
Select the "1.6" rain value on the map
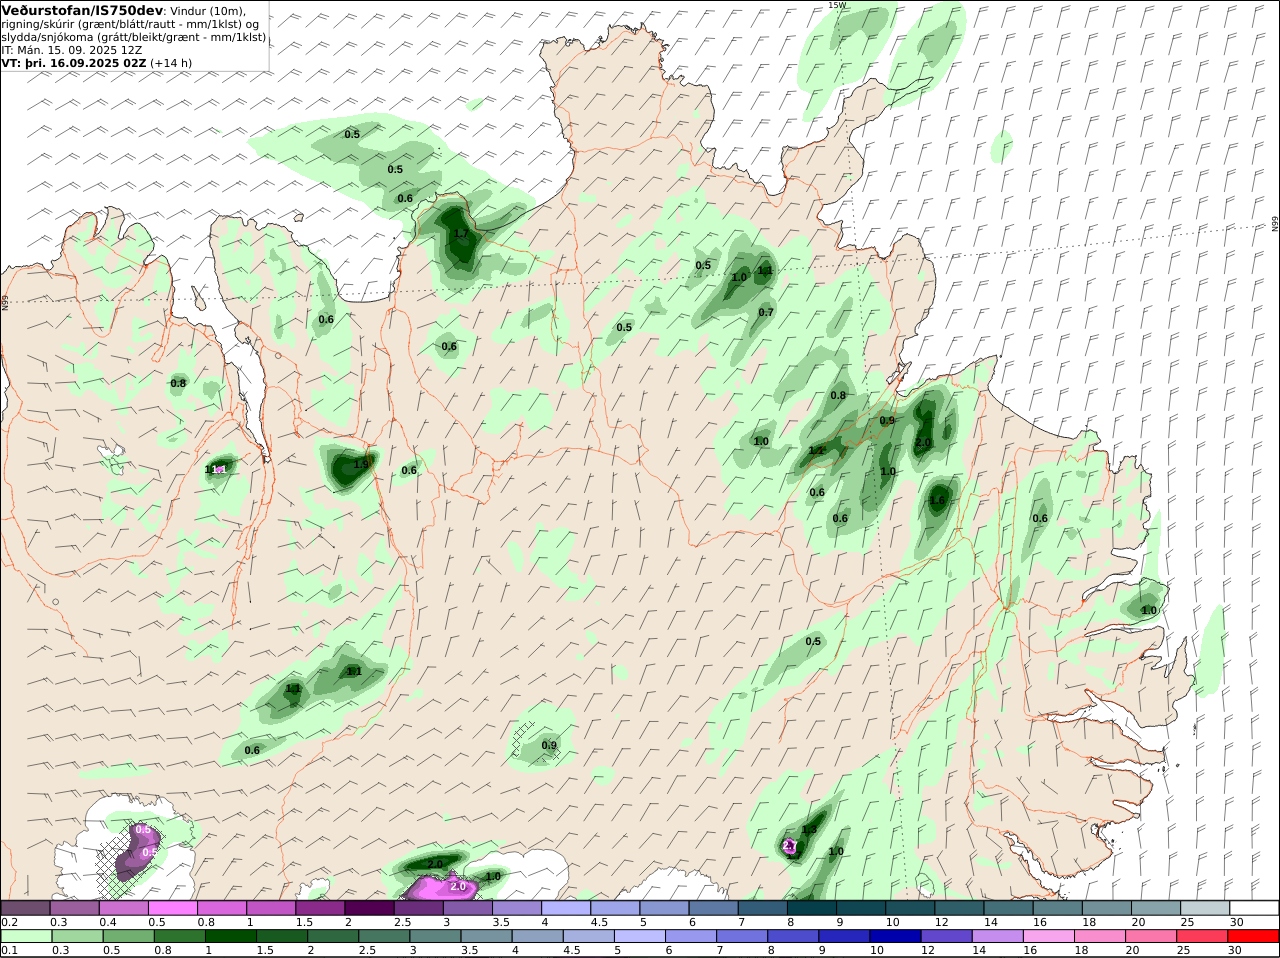[x=937, y=501]
